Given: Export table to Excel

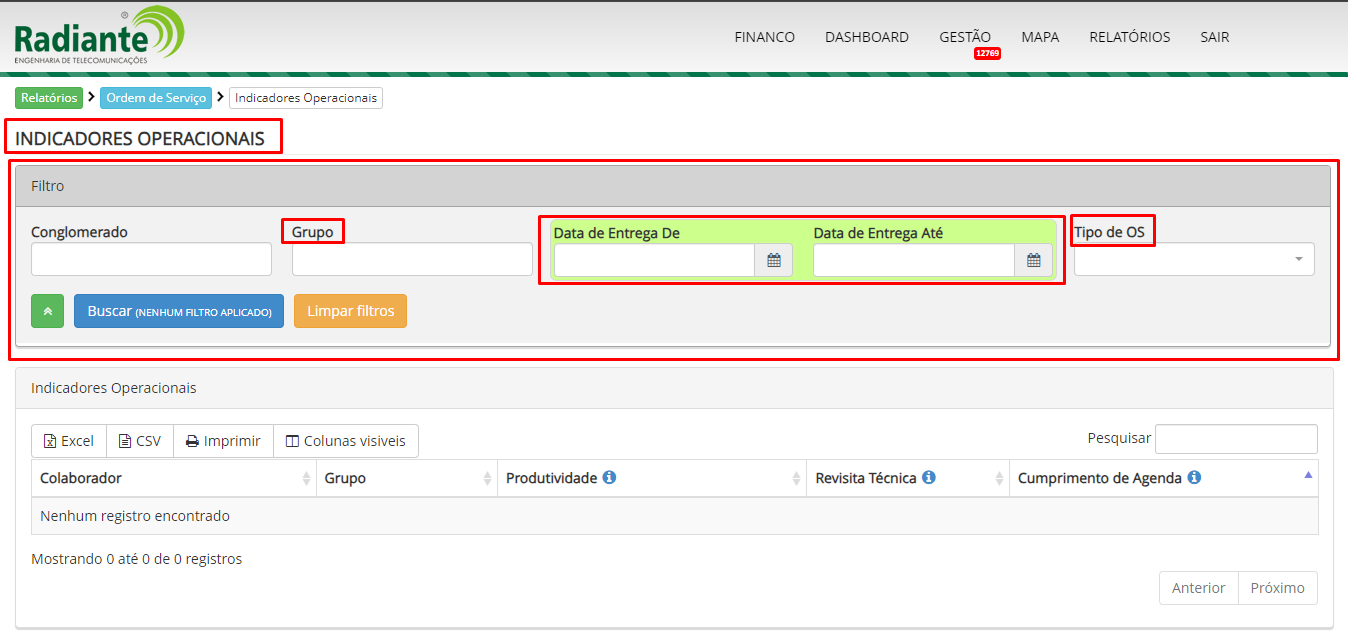Looking at the screenshot, I should point(69,441).
